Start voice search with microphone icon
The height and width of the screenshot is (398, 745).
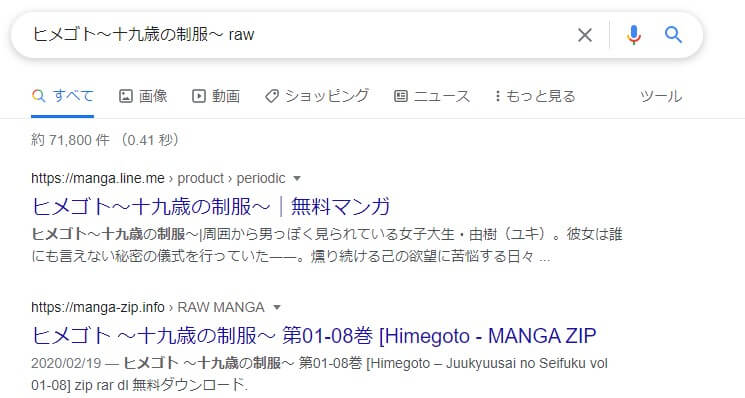pyautogui.click(x=633, y=35)
